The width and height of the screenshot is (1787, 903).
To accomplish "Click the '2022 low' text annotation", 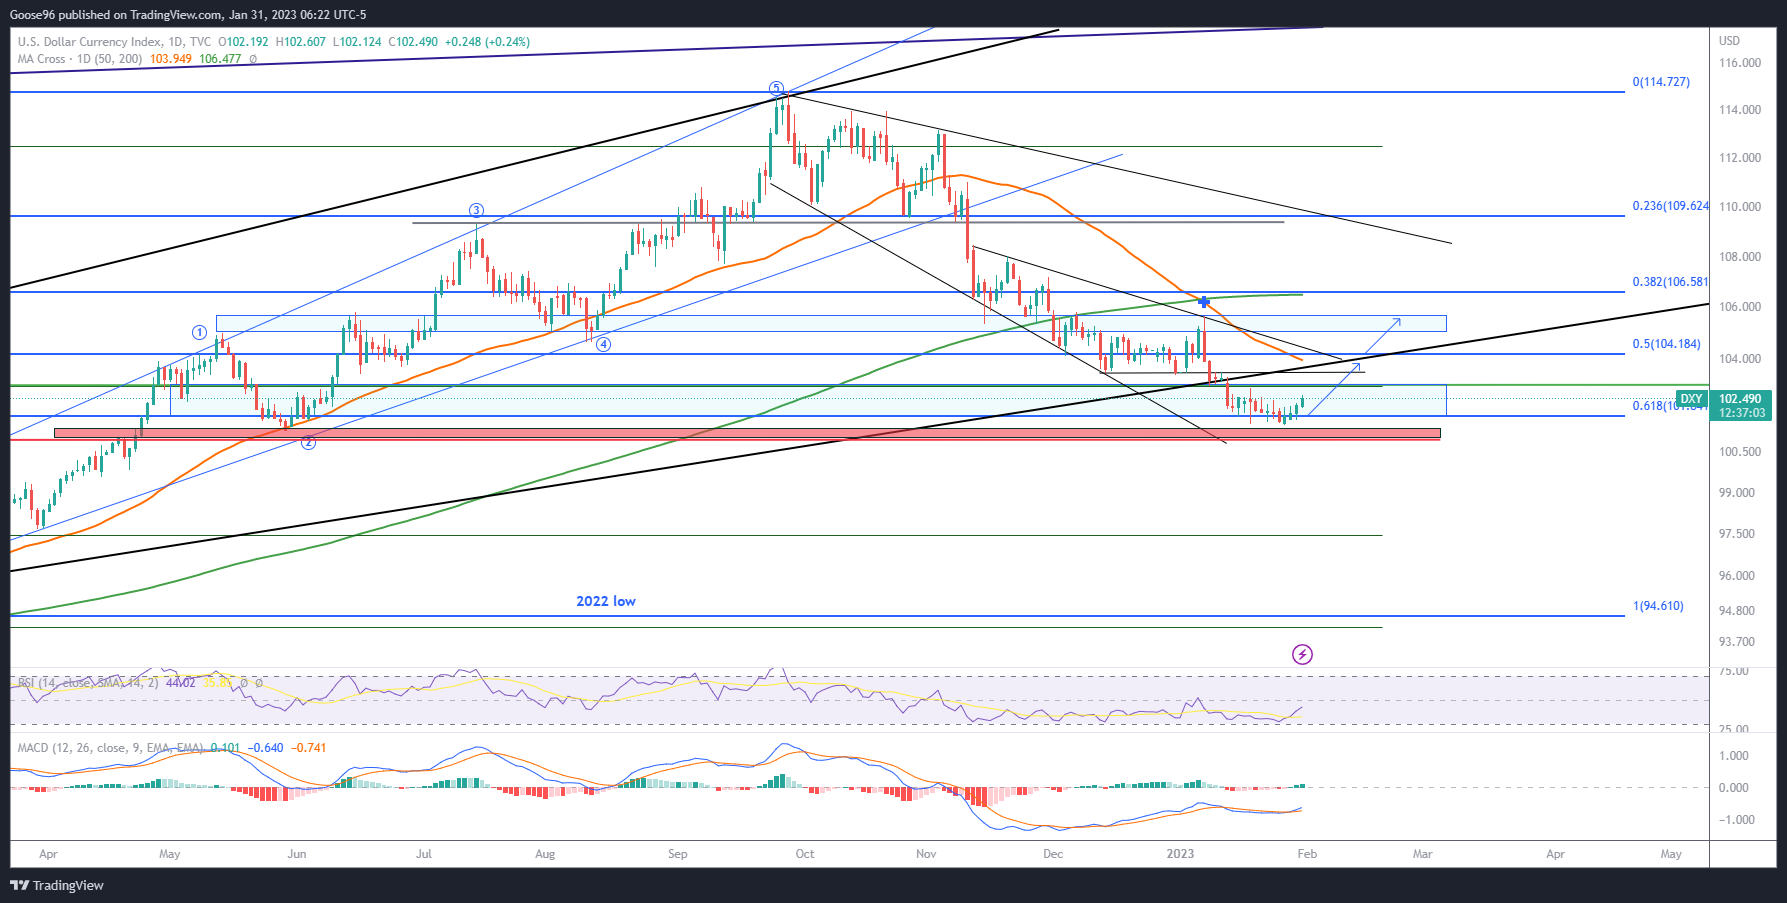I will [606, 601].
